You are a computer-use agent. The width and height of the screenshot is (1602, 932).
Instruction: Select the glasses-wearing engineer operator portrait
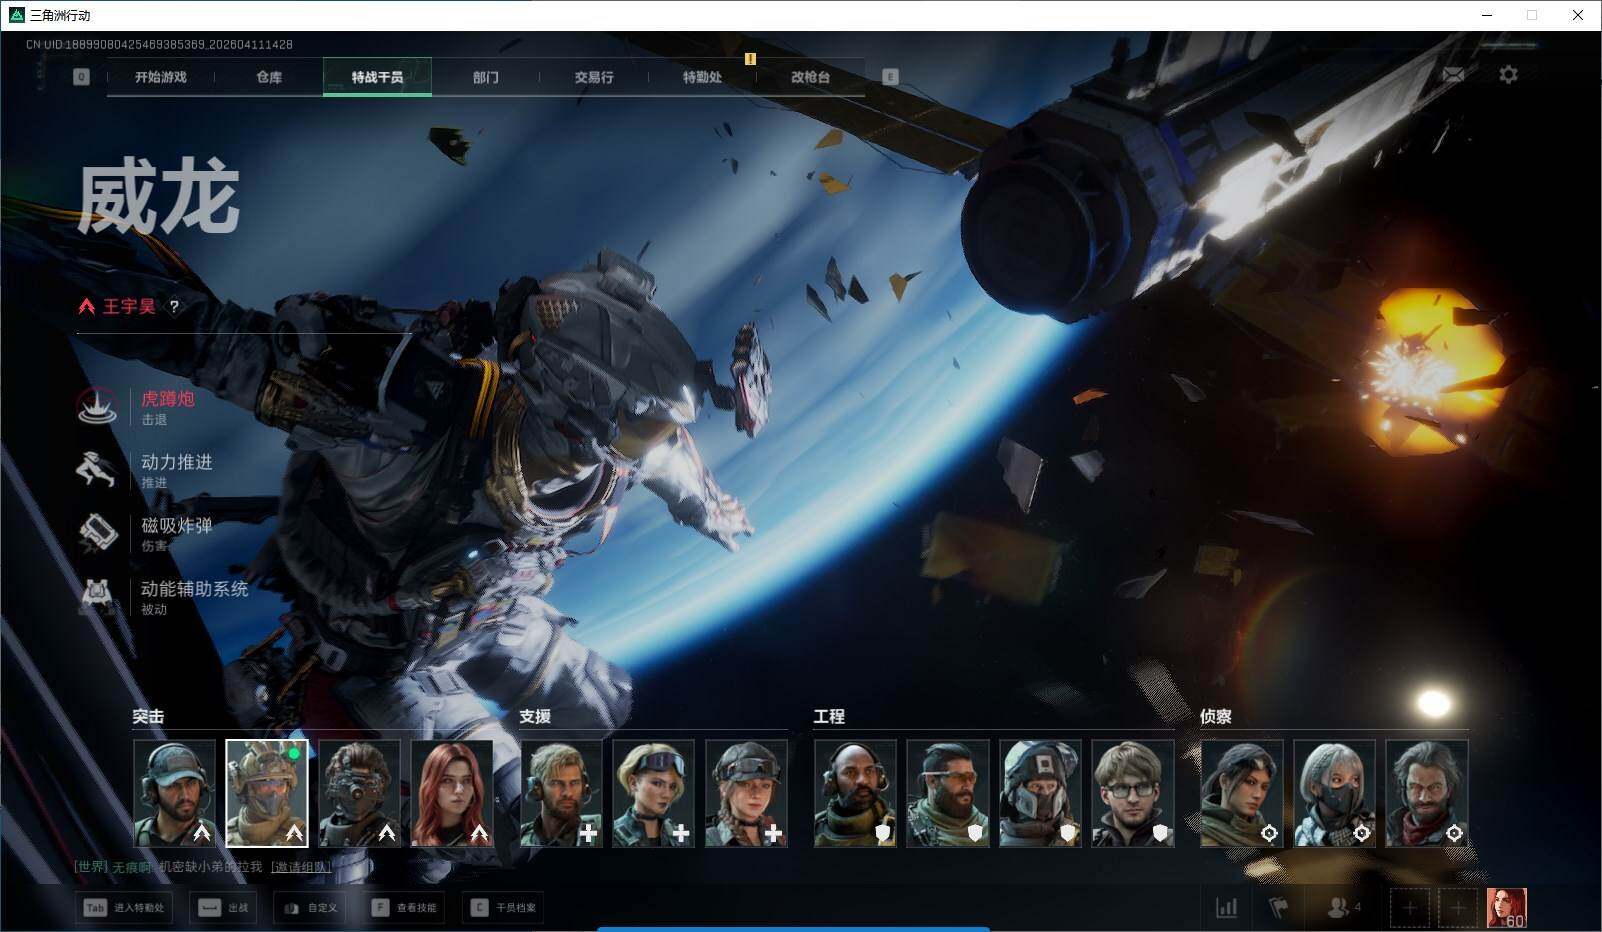click(x=1132, y=793)
